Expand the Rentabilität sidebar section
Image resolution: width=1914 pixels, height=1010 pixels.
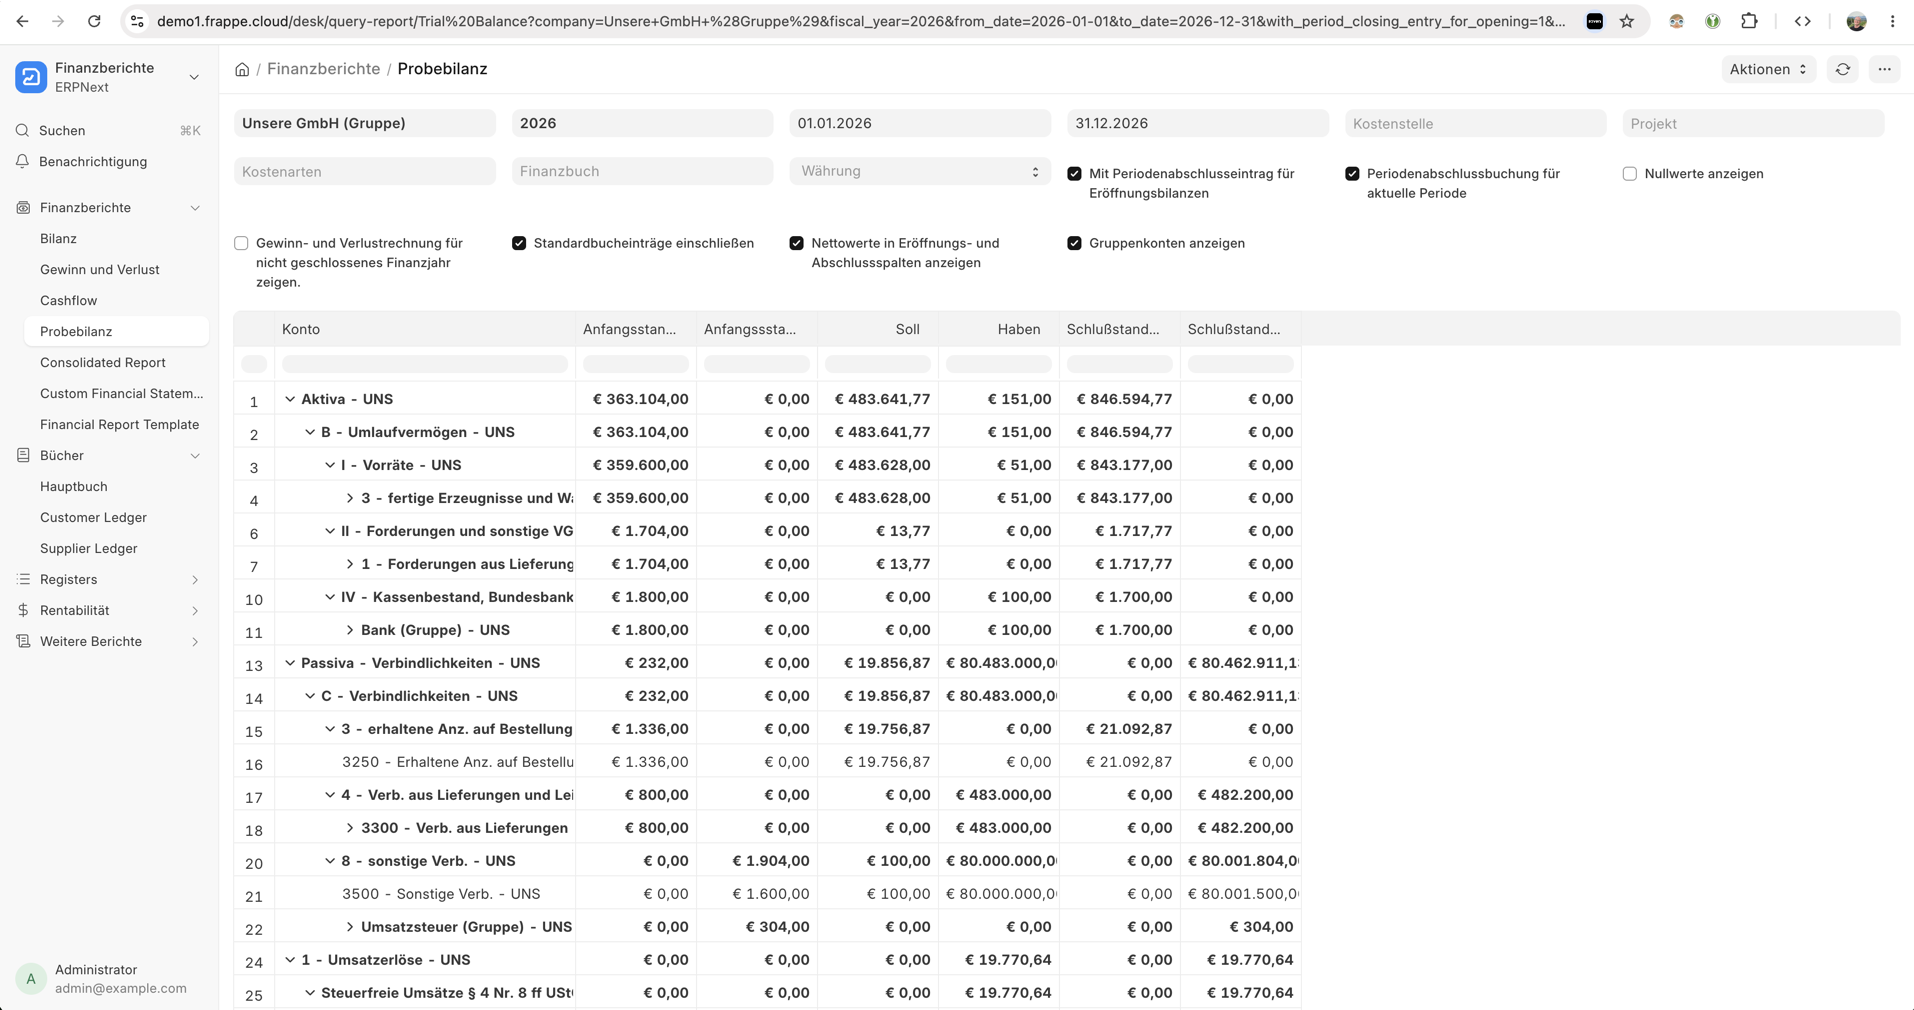coord(195,610)
